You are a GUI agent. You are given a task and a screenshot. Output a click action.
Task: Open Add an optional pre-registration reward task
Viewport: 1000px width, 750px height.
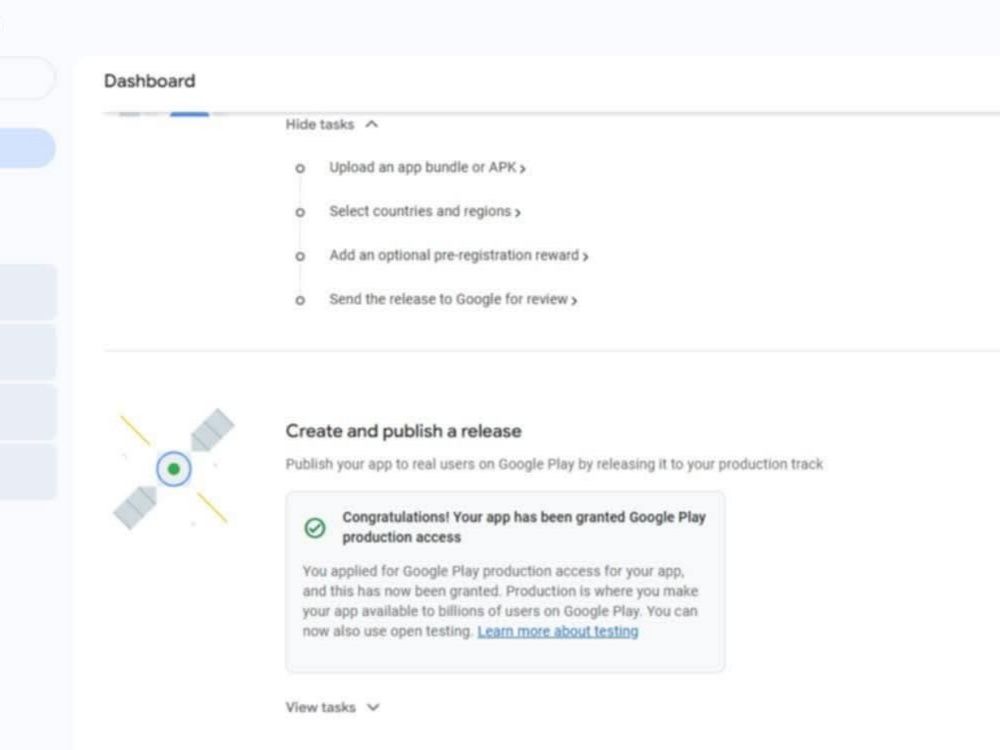459,256
